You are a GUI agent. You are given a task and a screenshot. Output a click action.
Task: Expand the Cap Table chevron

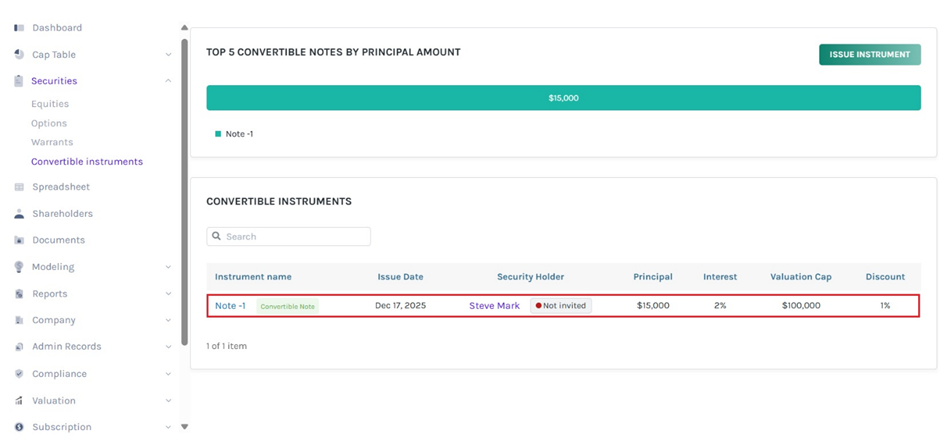(168, 55)
